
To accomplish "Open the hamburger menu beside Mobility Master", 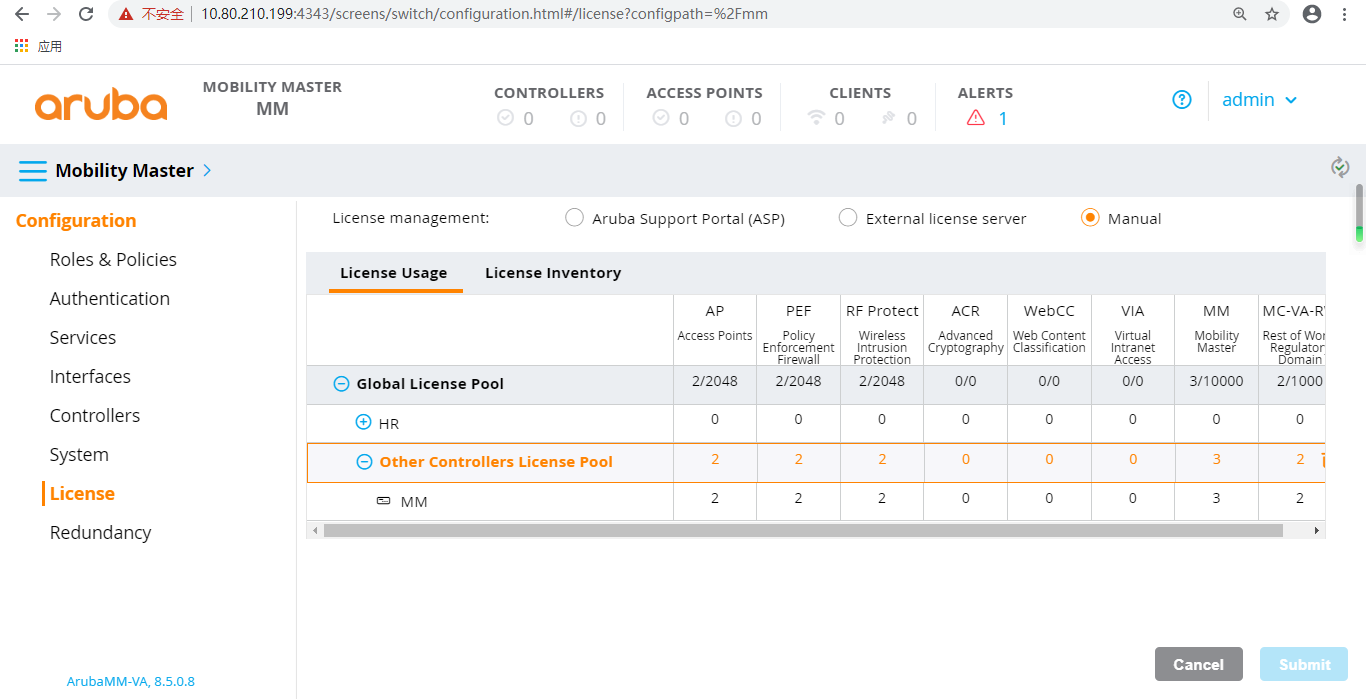I will point(33,170).
